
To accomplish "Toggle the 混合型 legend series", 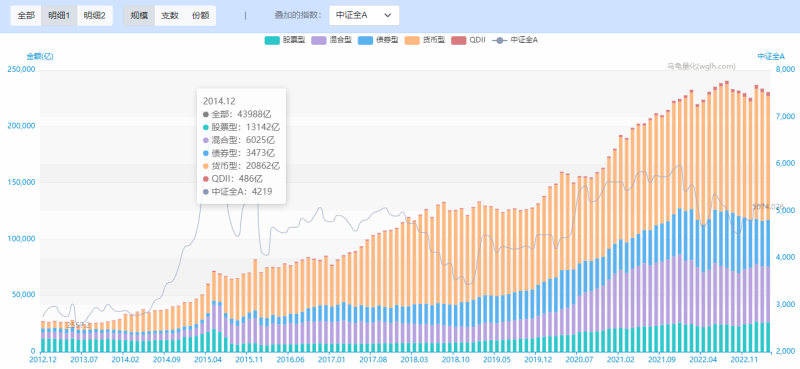I will tap(332, 40).
